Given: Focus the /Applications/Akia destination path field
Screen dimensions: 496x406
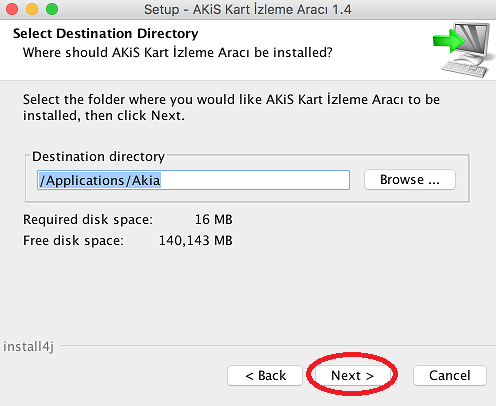Looking at the screenshot, I should coord(193,180).
